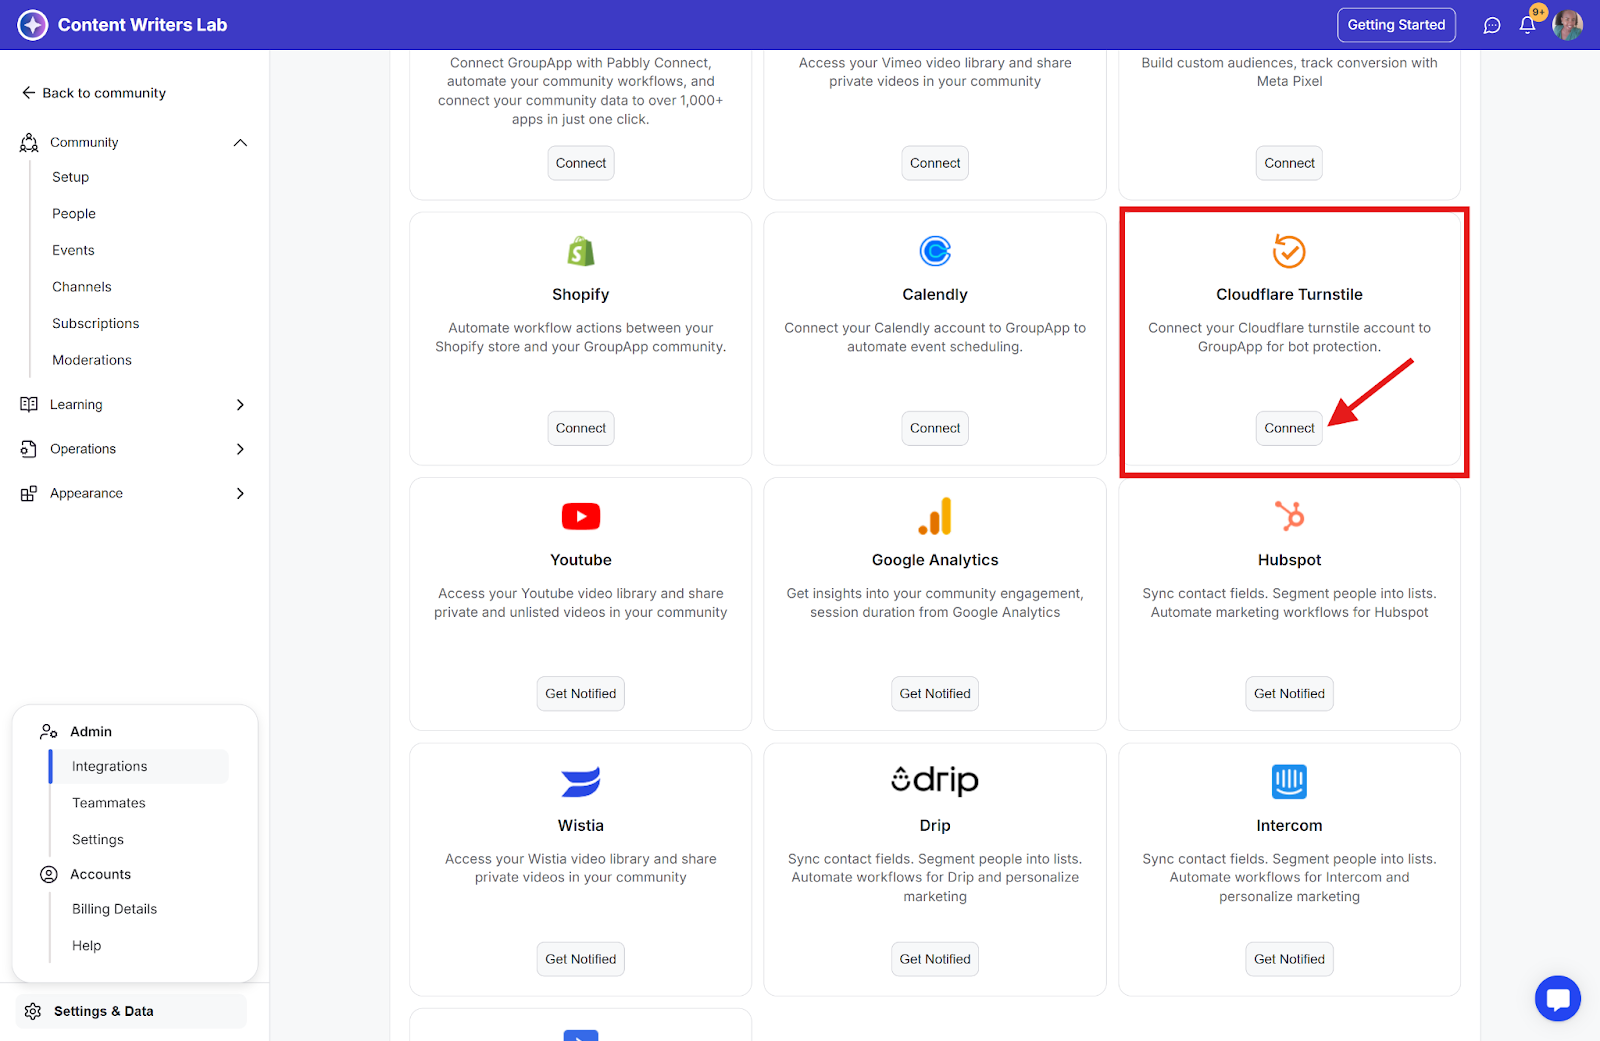Get notified about the Intercom integration
The width and height of the screenshot is (1600, 1041).
point(1289,959)
